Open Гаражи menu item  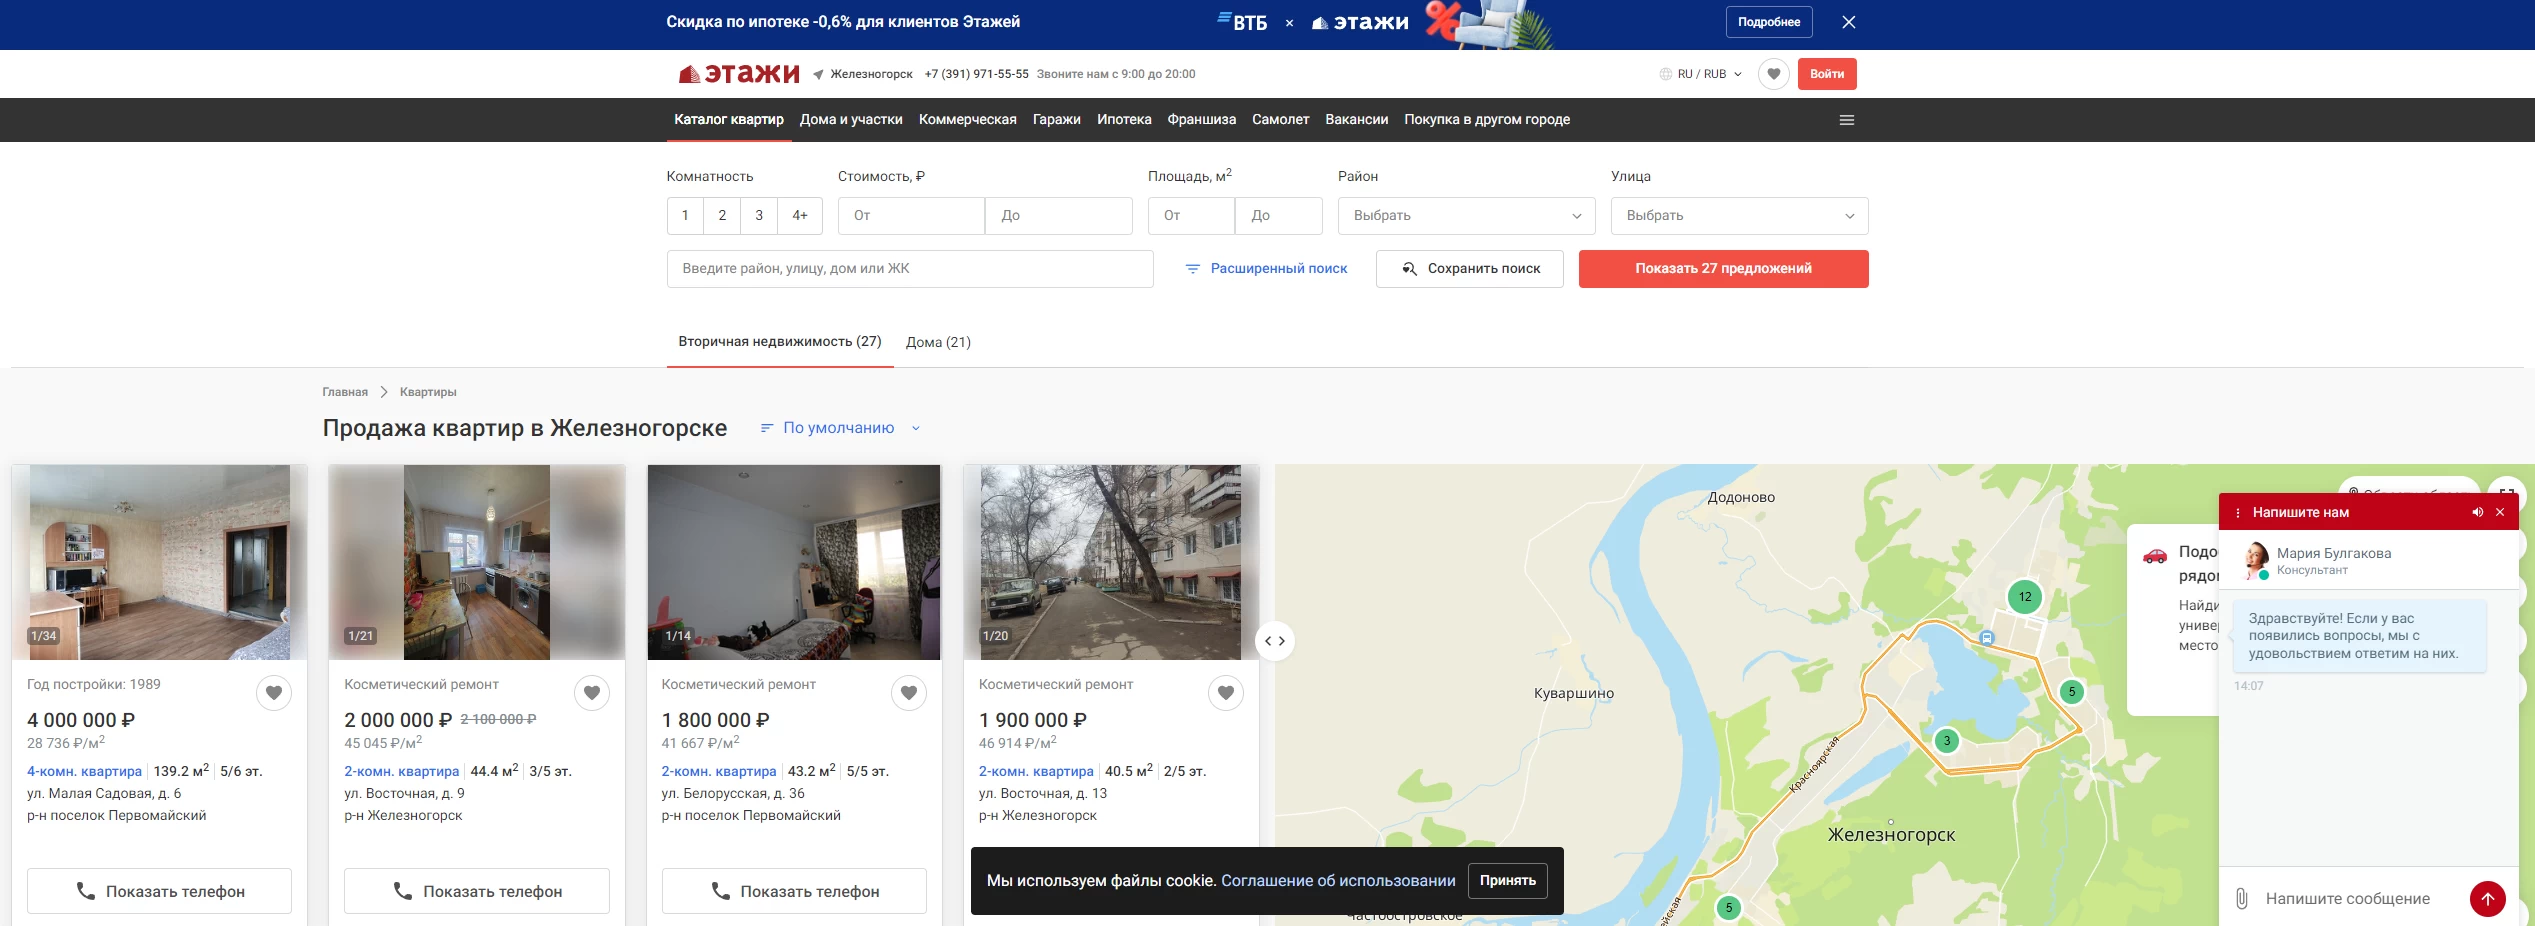click(1056, 120)
